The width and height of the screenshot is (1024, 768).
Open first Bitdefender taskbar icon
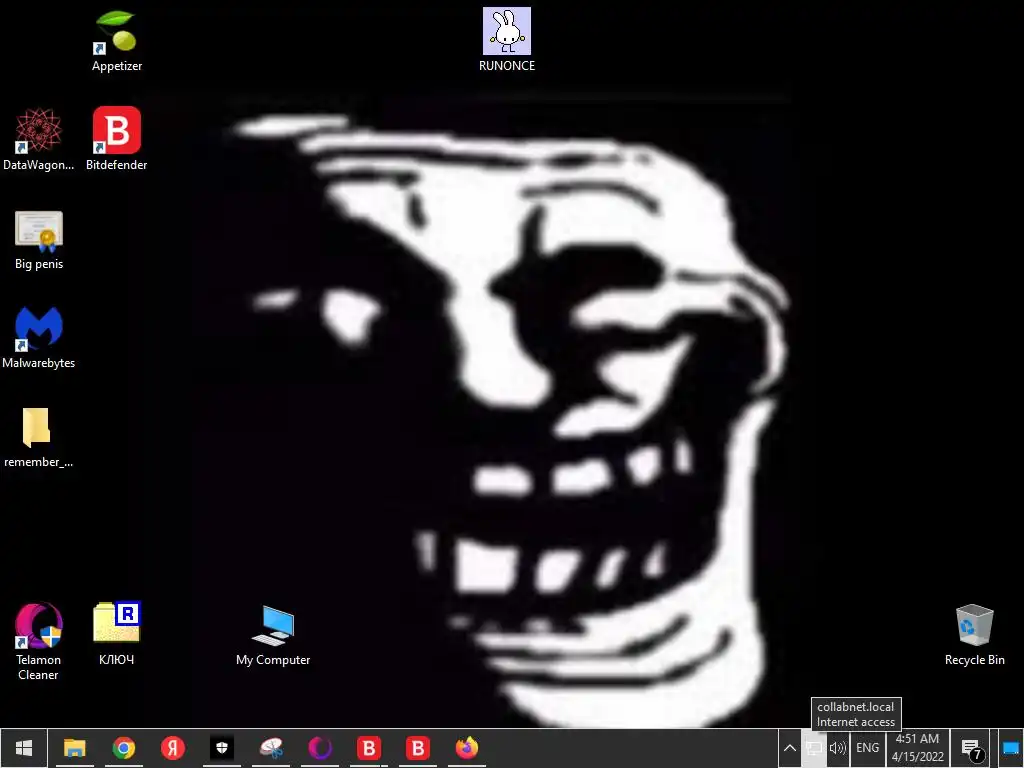click(368, 748)
